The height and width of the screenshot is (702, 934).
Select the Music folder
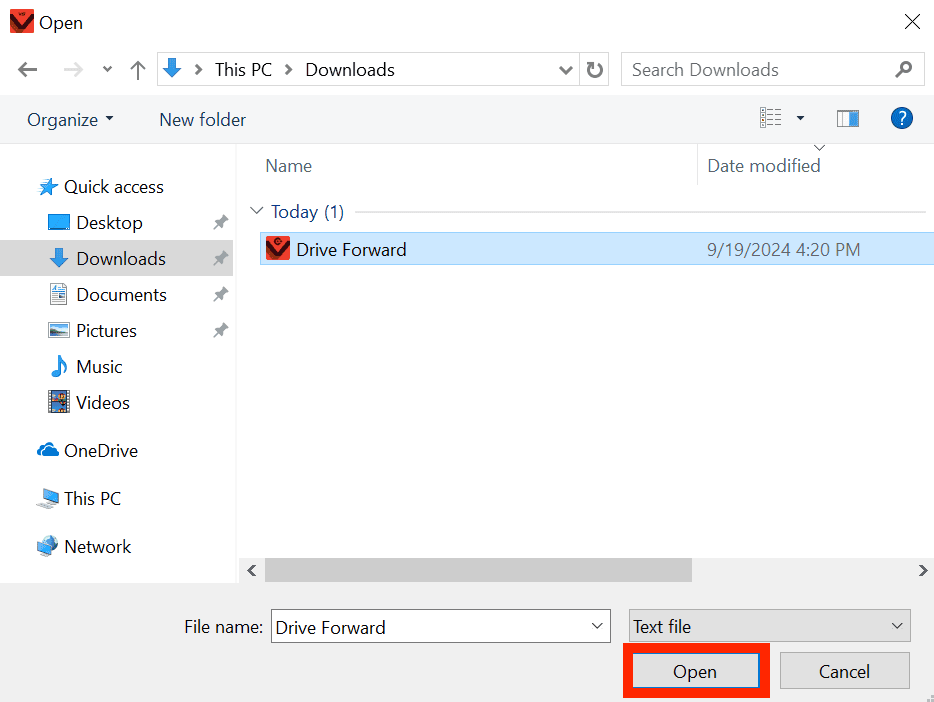pyautogui.click(x=97, y=366)
